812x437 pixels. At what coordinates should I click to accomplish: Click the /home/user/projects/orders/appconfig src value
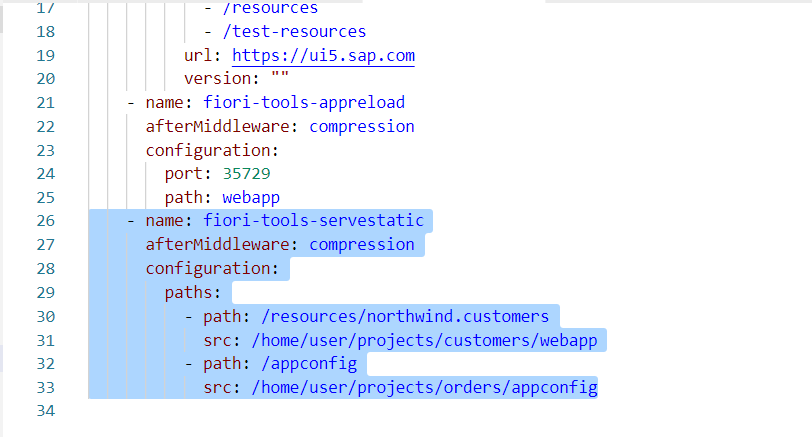[424, 388]
